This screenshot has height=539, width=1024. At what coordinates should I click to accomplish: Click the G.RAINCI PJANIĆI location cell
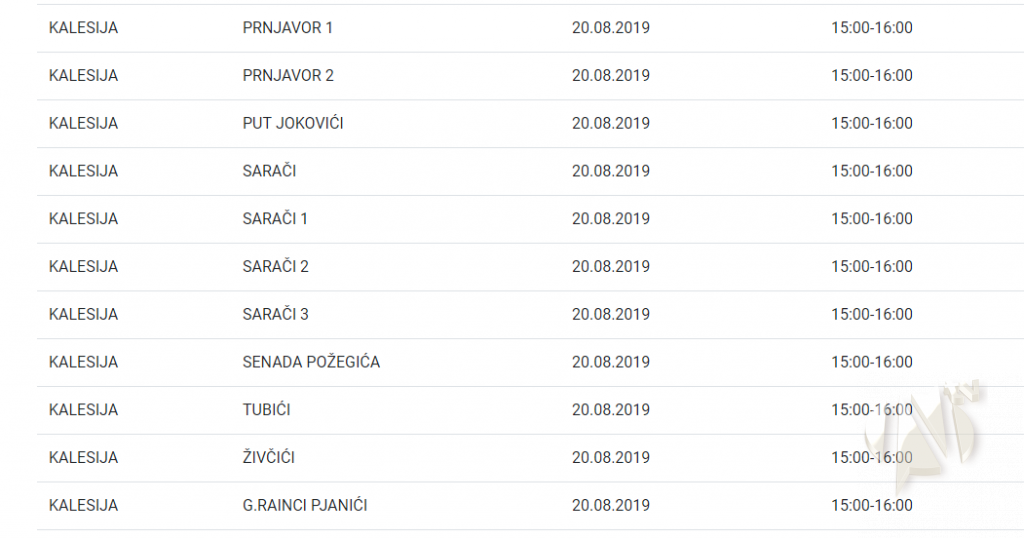[305, 506]
